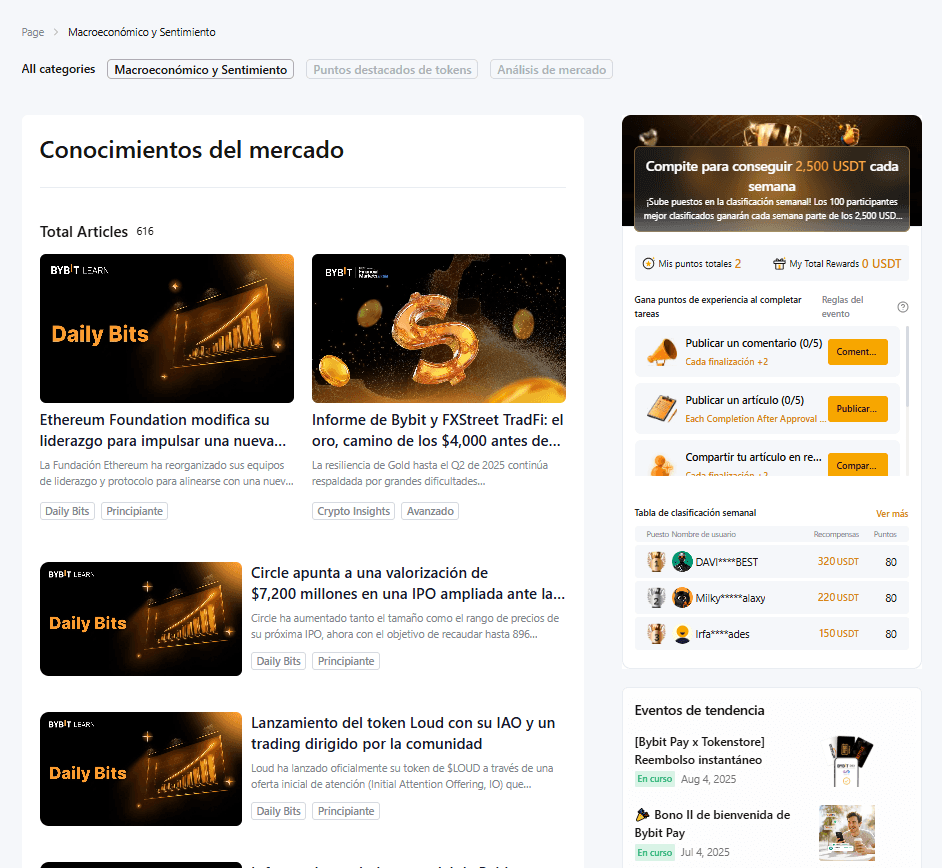Click the Crypto Insights tag
Viewport: 942px width, 868px height.
point(353,511)
